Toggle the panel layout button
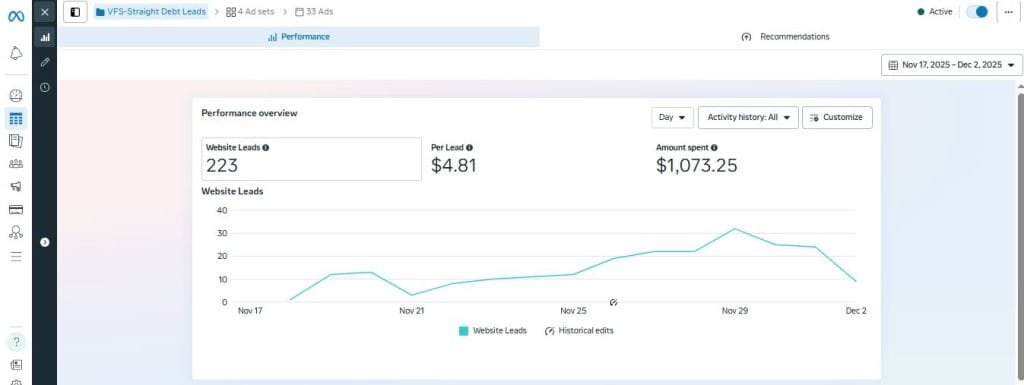 pyautogui.click(x=75, y=12)
